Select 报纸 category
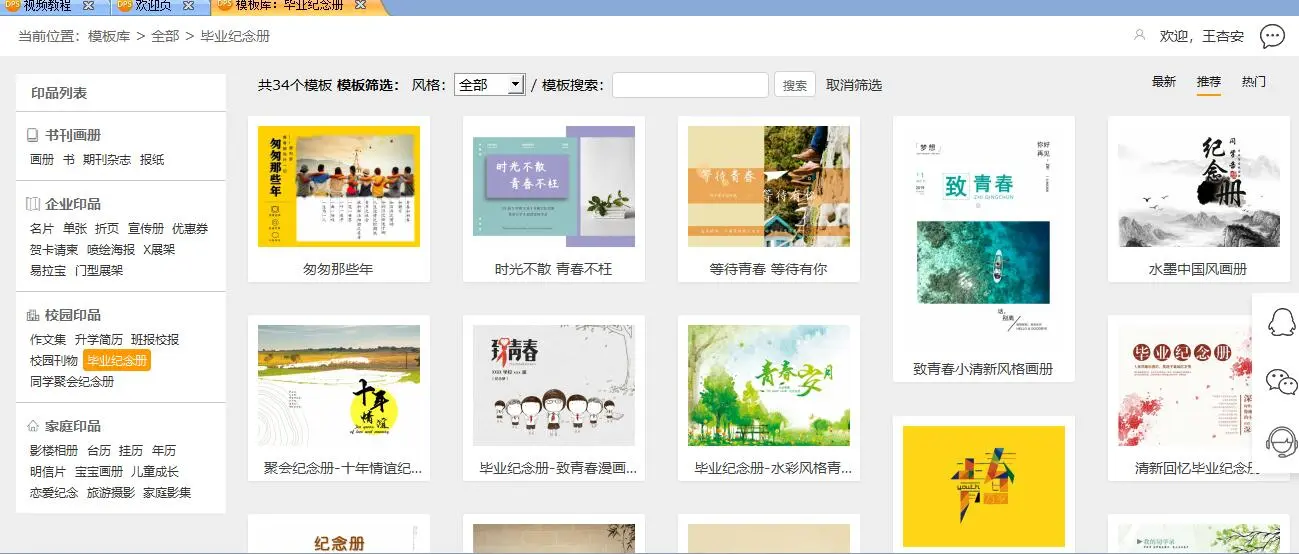This screenshot has width=1299, height=554. tap(152, 160)
